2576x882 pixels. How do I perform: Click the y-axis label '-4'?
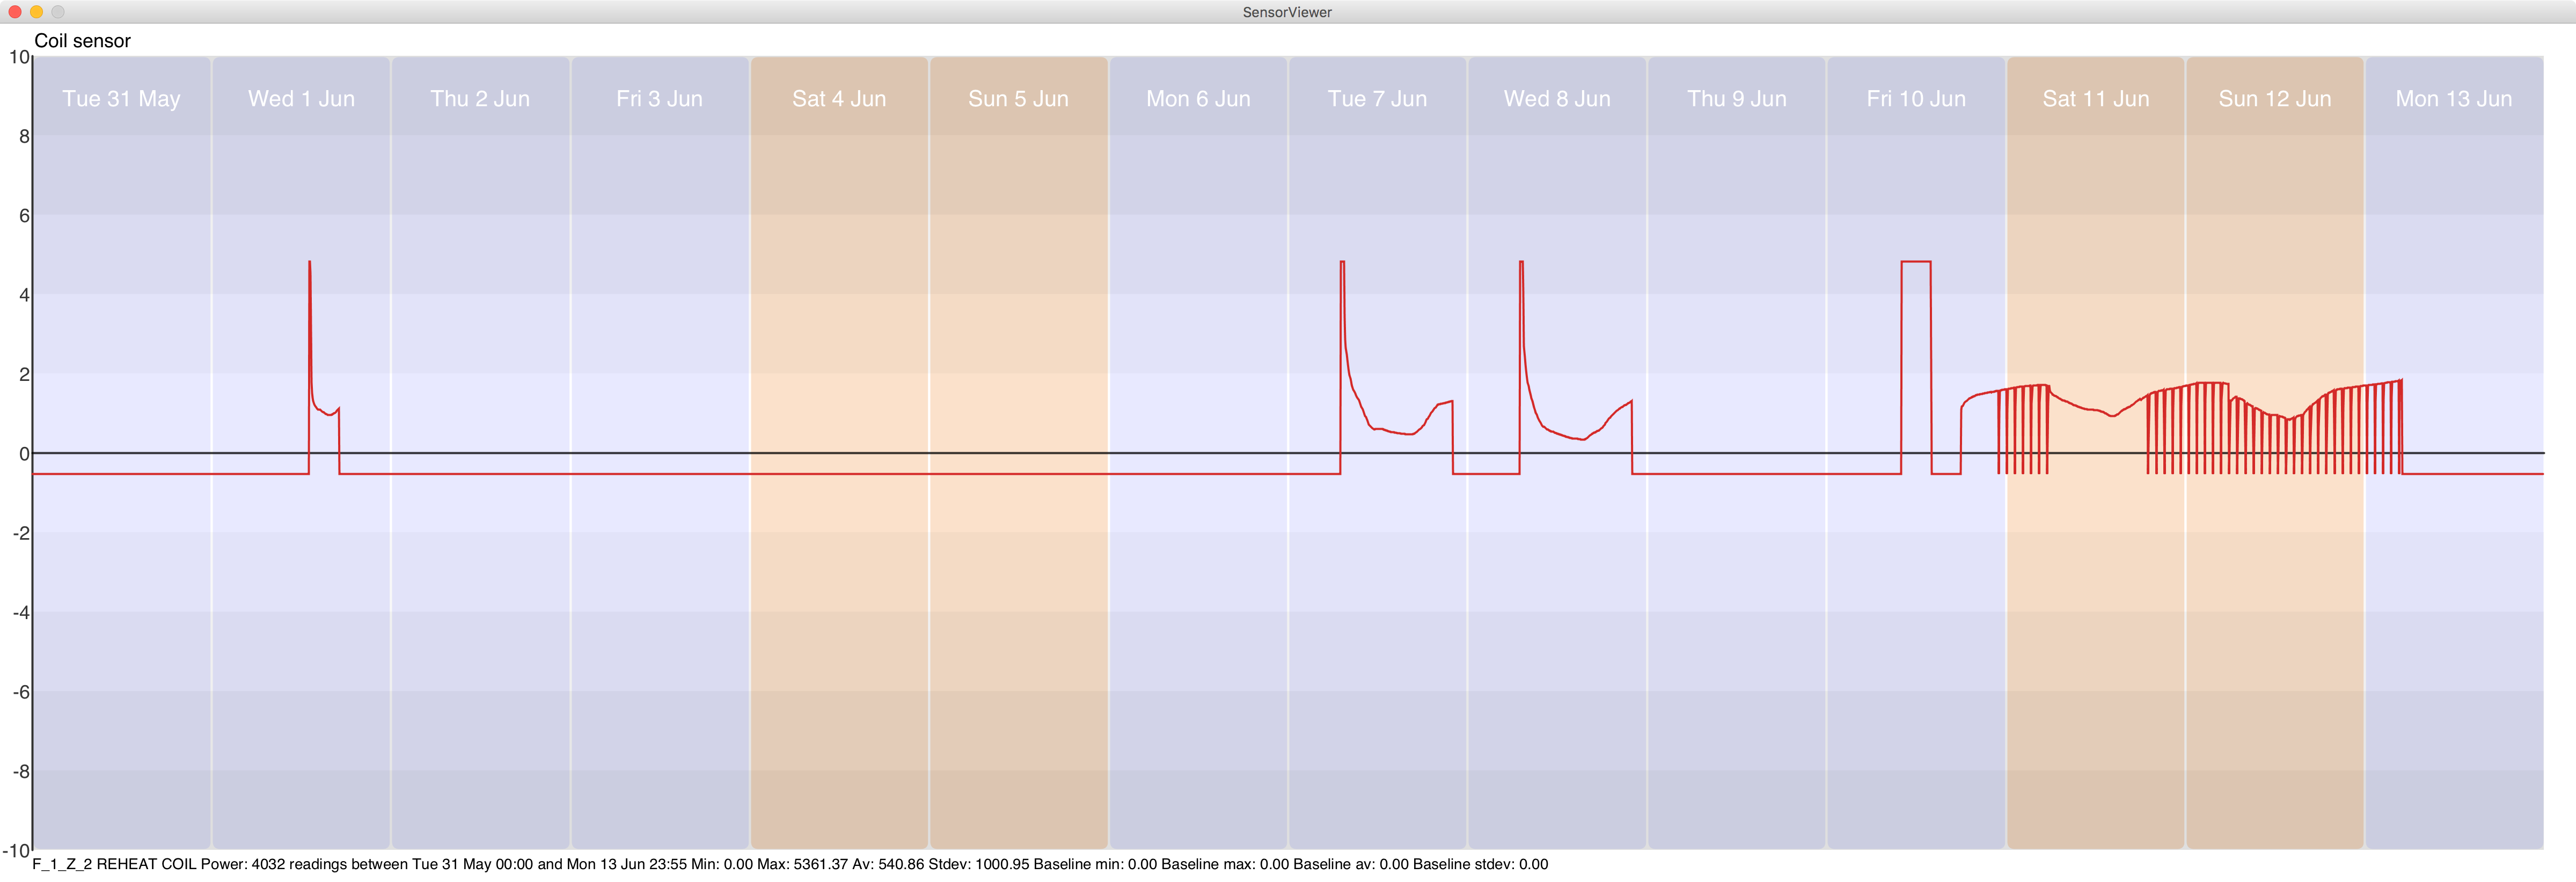(20, 613)
